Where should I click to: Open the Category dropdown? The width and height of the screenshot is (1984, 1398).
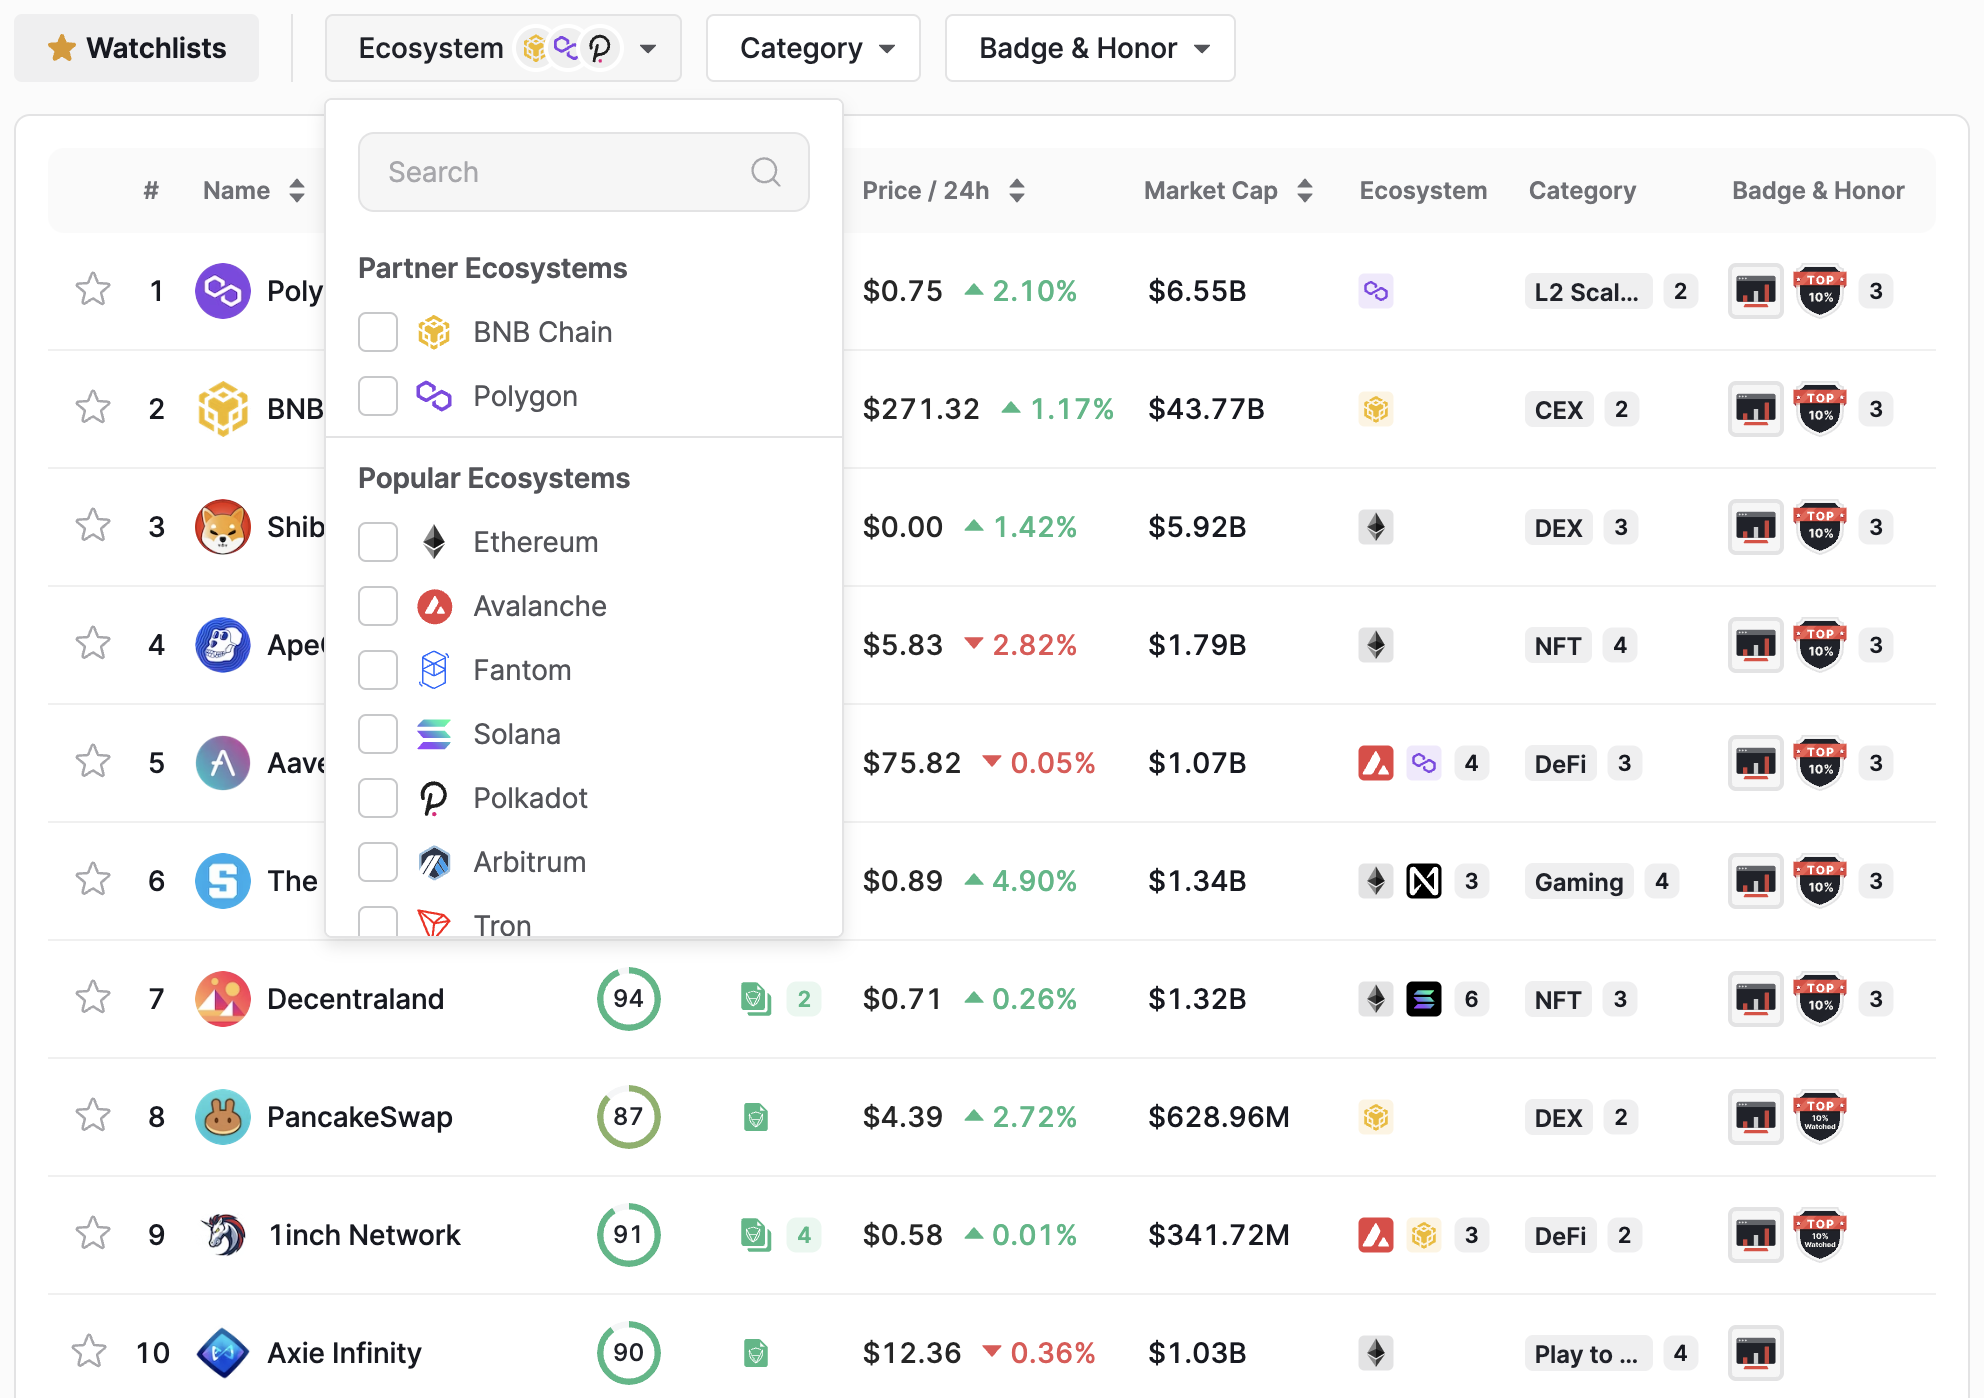click(813, 48)
